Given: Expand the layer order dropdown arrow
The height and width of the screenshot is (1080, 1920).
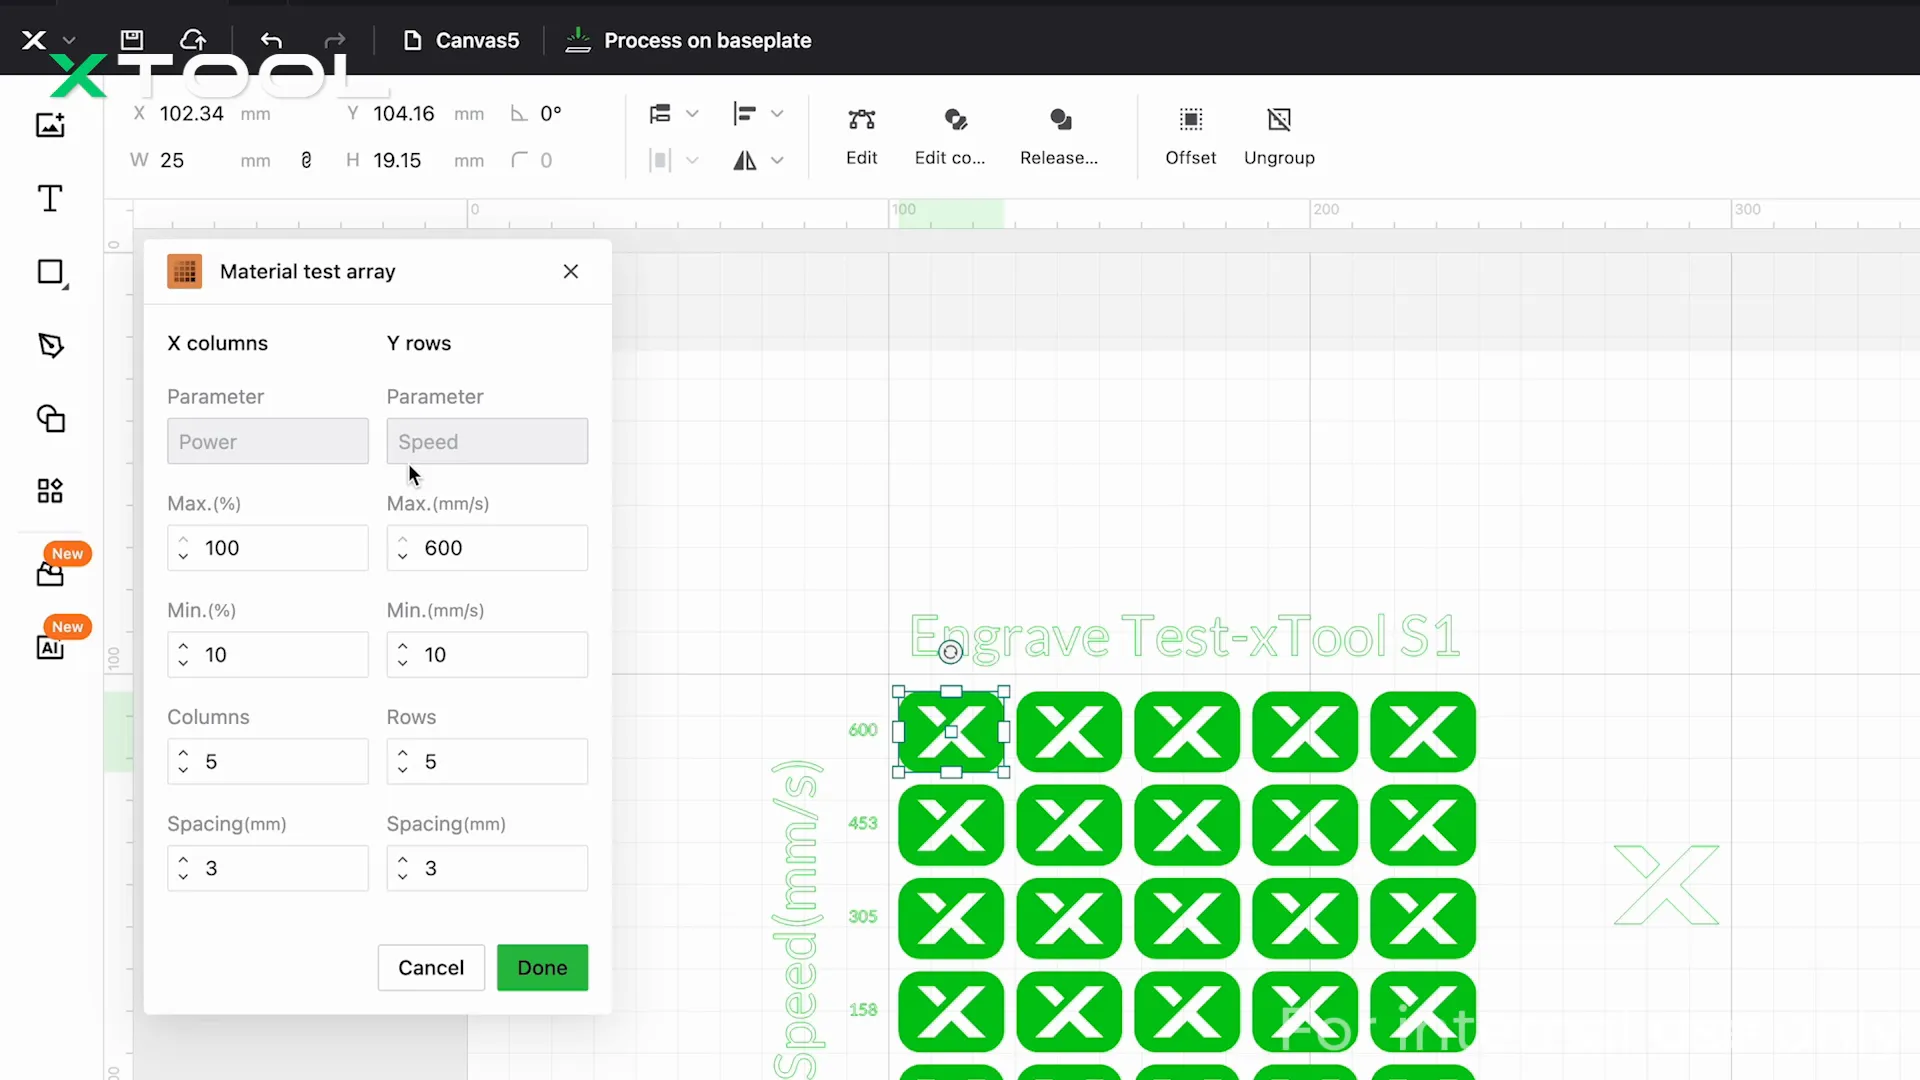Looking at the screenshot, I should tap(692, 113).
